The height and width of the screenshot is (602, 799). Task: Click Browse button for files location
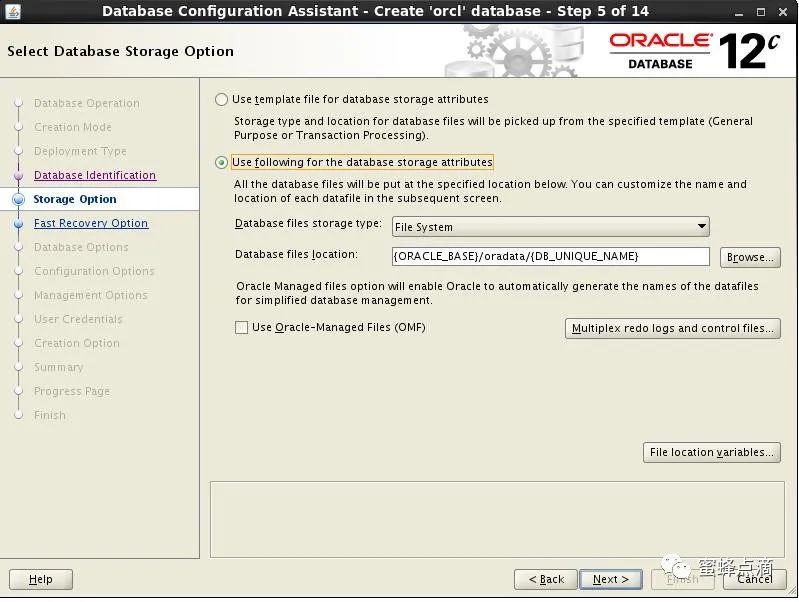pyautogui.click(x=750, y=257)
